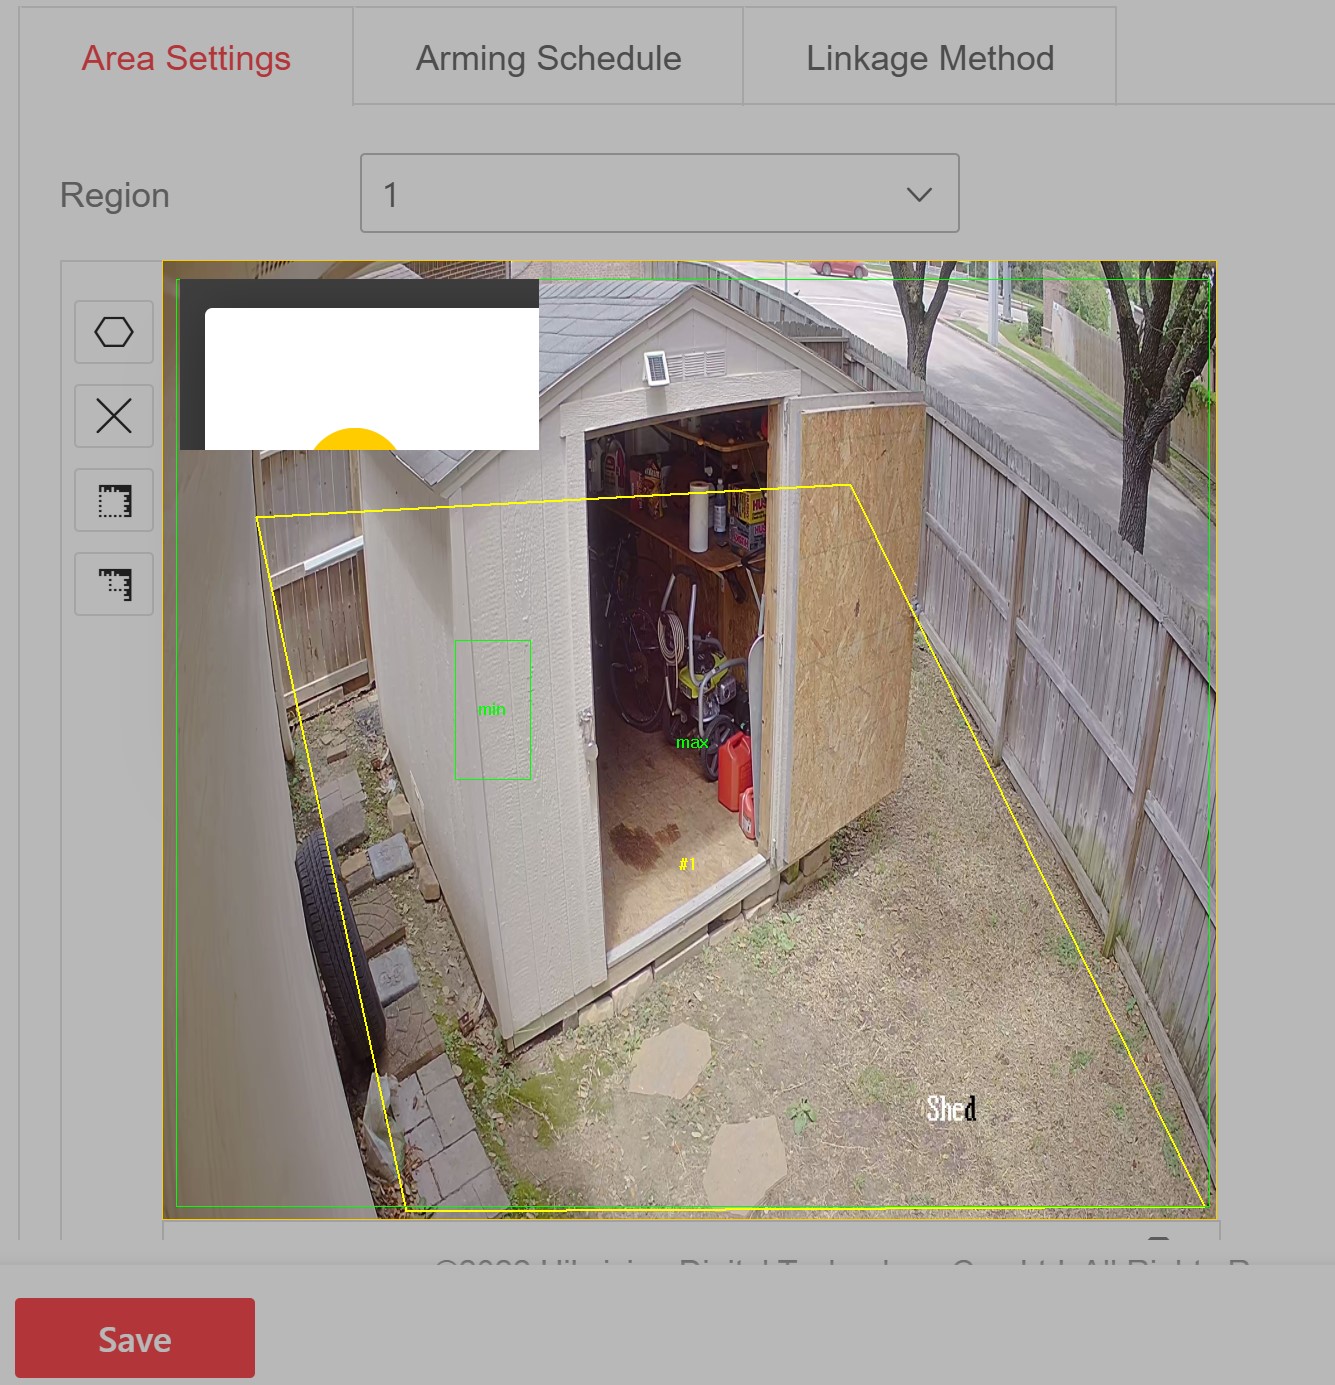Click the green min rectangle overlay
The width and height of the screenshot is (1335, 1385).
click(x=492, y=710)
